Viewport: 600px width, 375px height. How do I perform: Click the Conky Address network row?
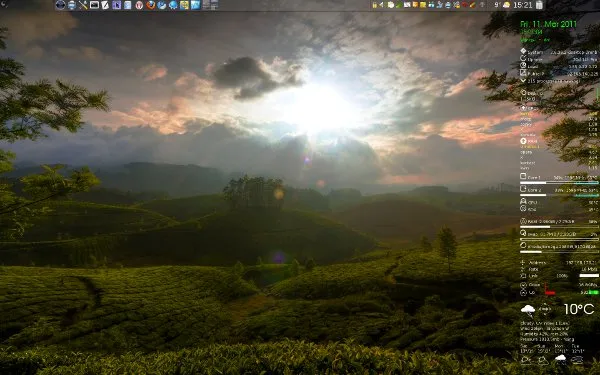click(559, 262)
